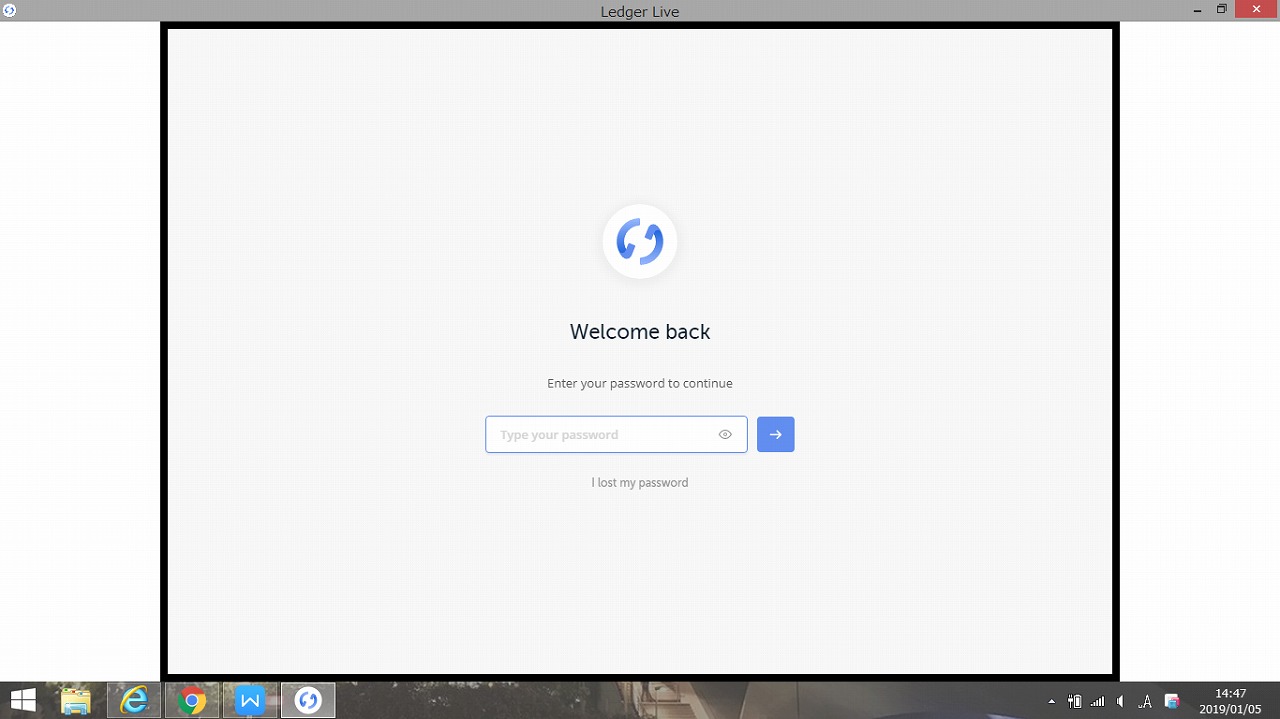
Task: Open the blue W app in taskbar
Action: point(250,701)
